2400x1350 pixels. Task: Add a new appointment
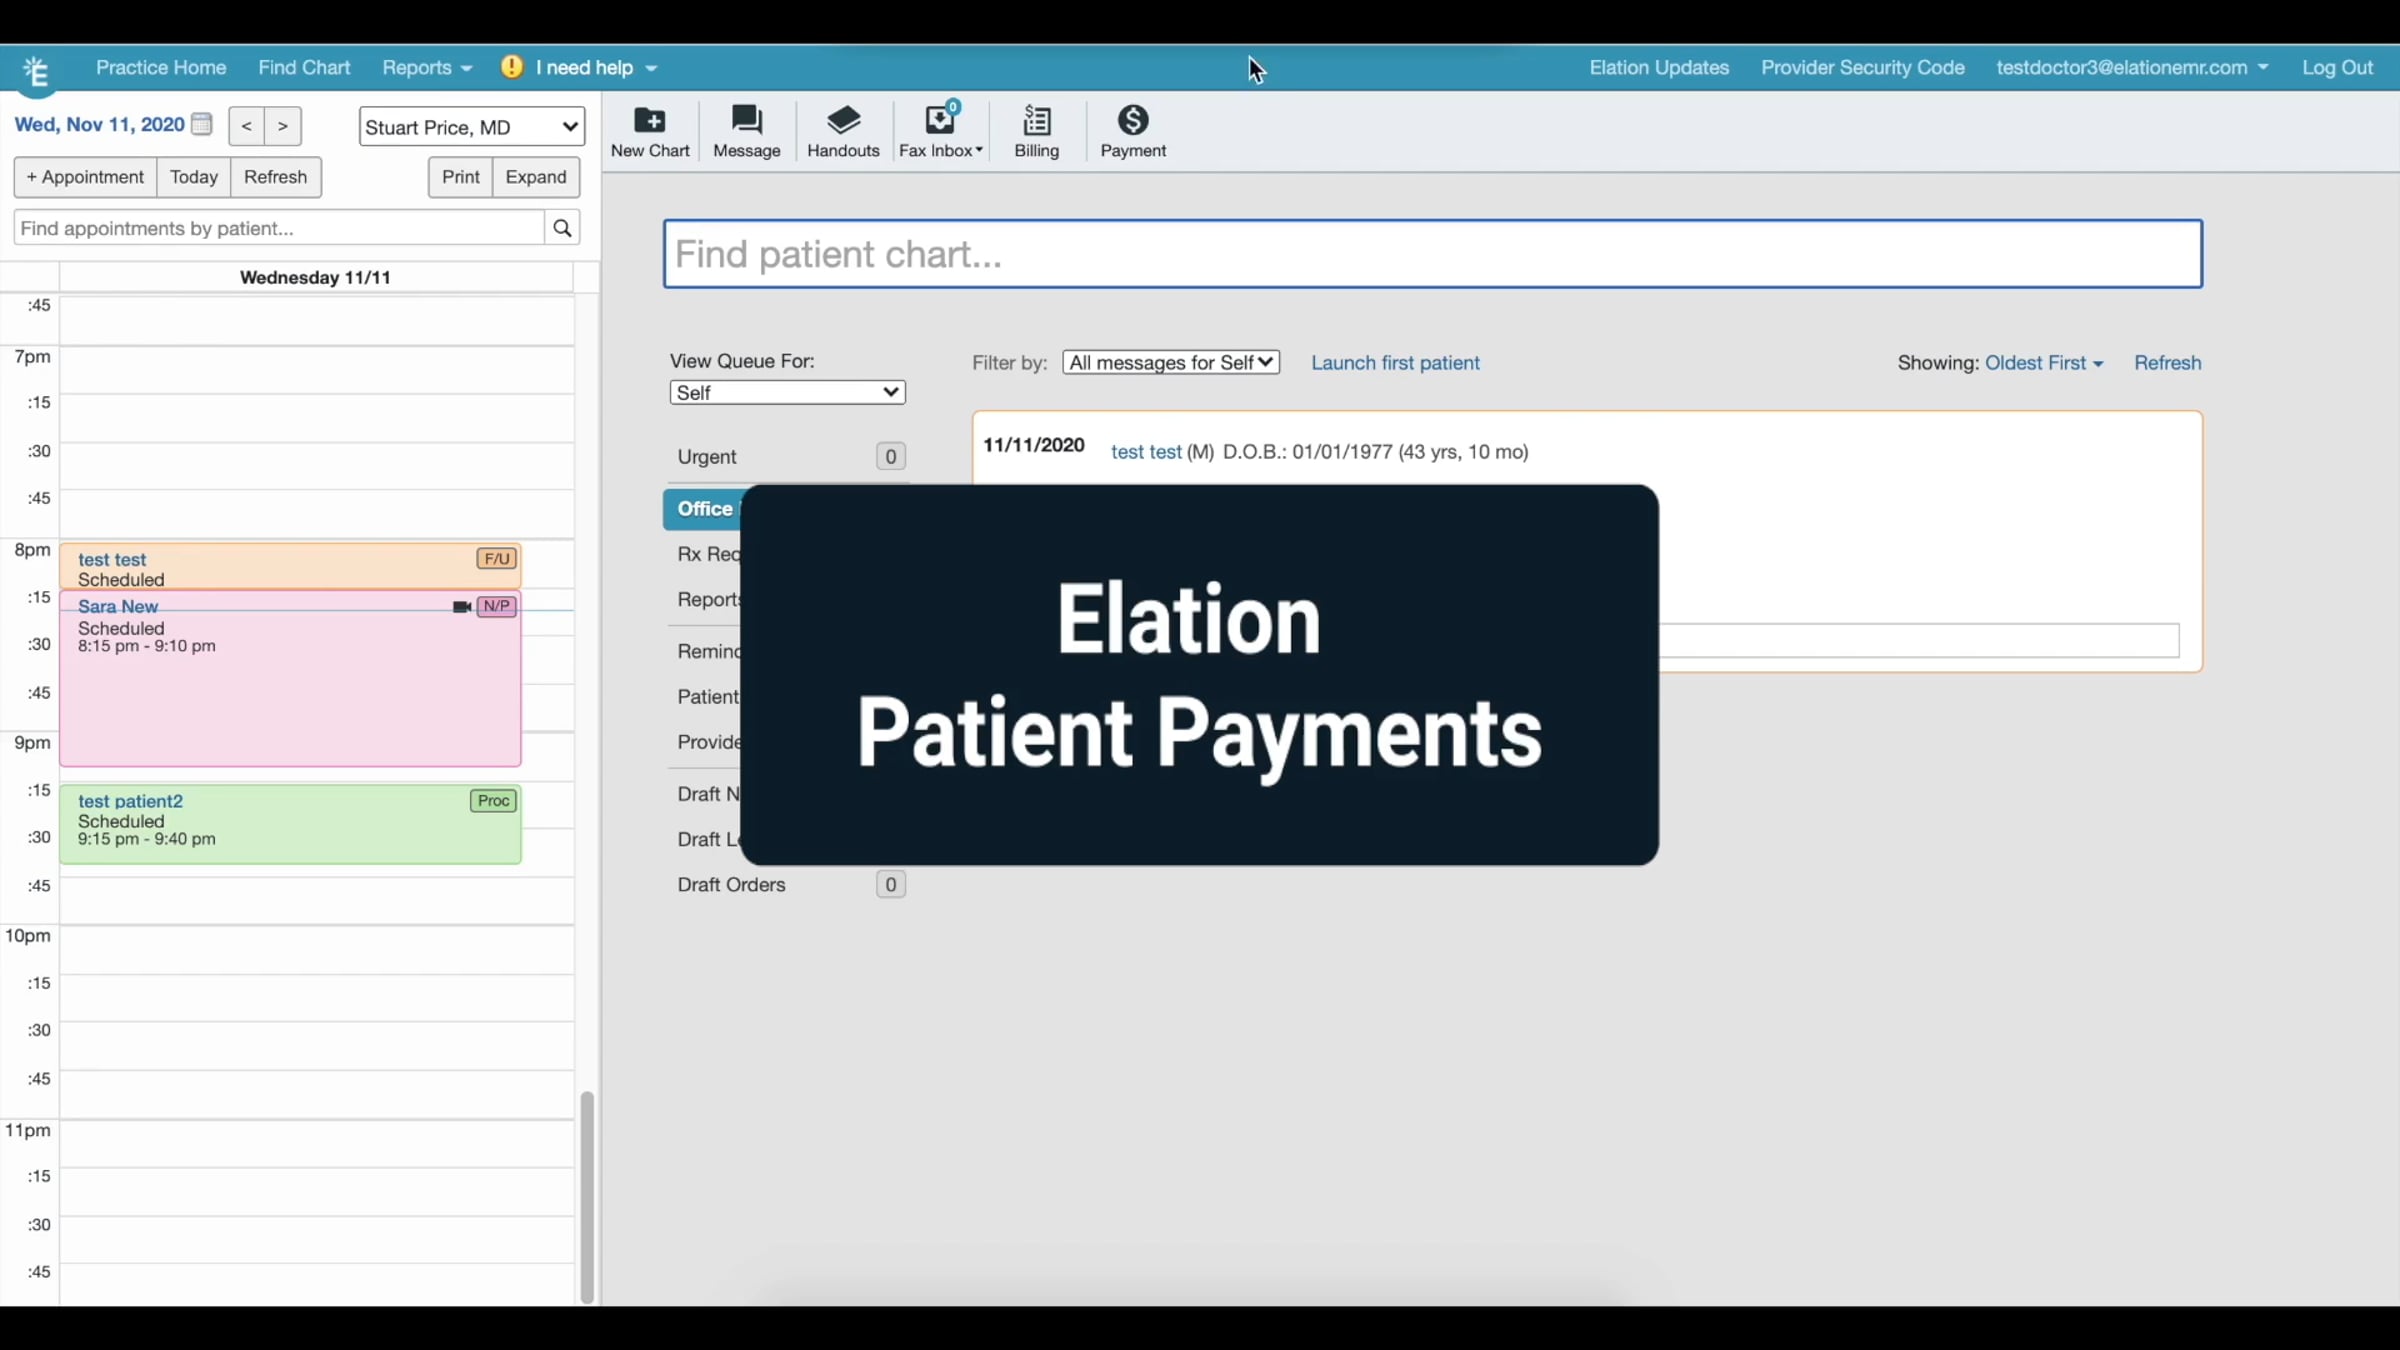[85, 177]
